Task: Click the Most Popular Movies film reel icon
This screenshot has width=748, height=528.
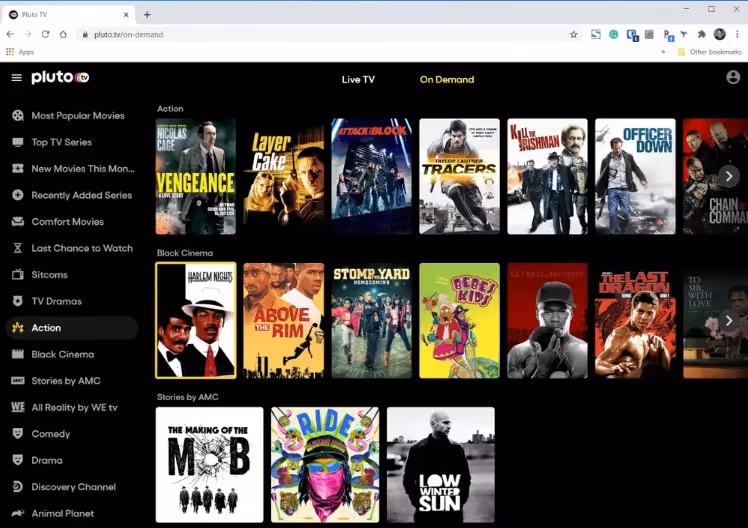Action: pos(18,115)
